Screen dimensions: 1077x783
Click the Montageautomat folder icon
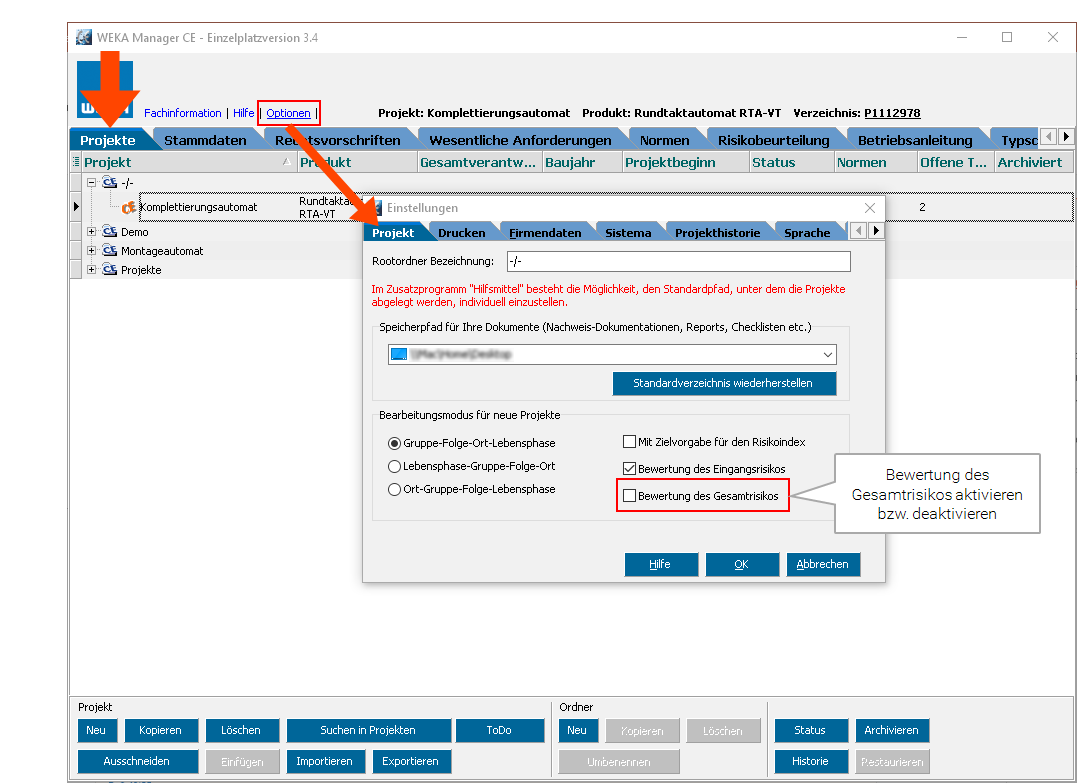coord(110,251)
